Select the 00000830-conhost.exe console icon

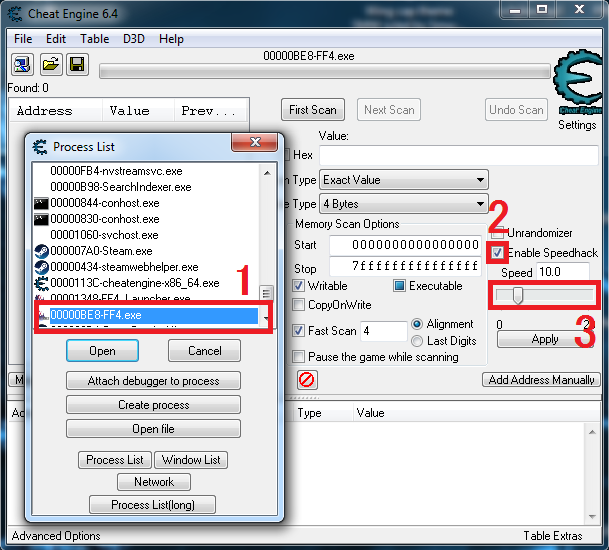click(x=41, y=219)
